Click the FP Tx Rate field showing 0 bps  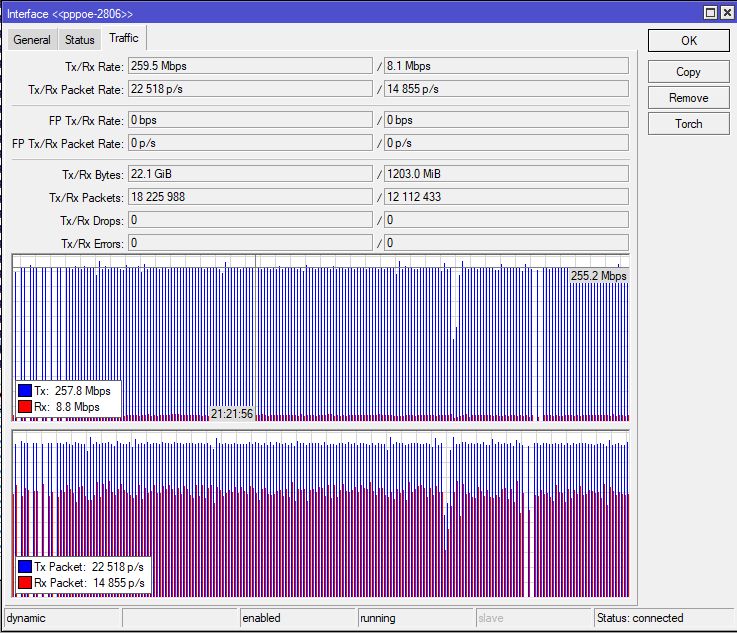(250, 120)
